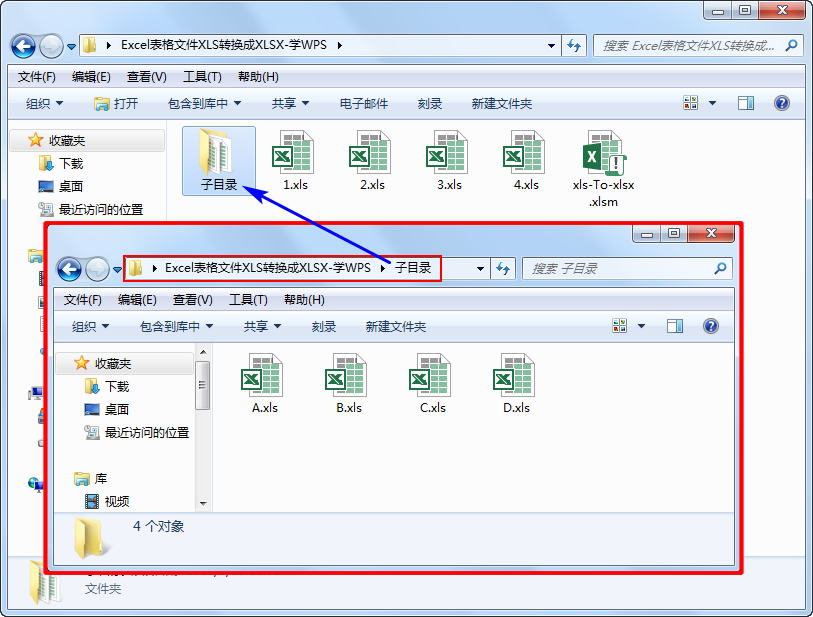Click the Forward arrow in the 子目录 window
This screenshot has width=813, height=617.
(x=97, y=269)
